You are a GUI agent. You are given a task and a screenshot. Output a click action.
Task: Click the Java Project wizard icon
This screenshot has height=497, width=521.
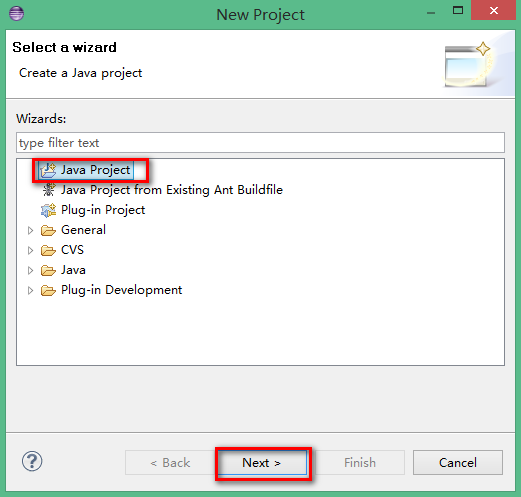pyautogui.click(x=48, y=170)
